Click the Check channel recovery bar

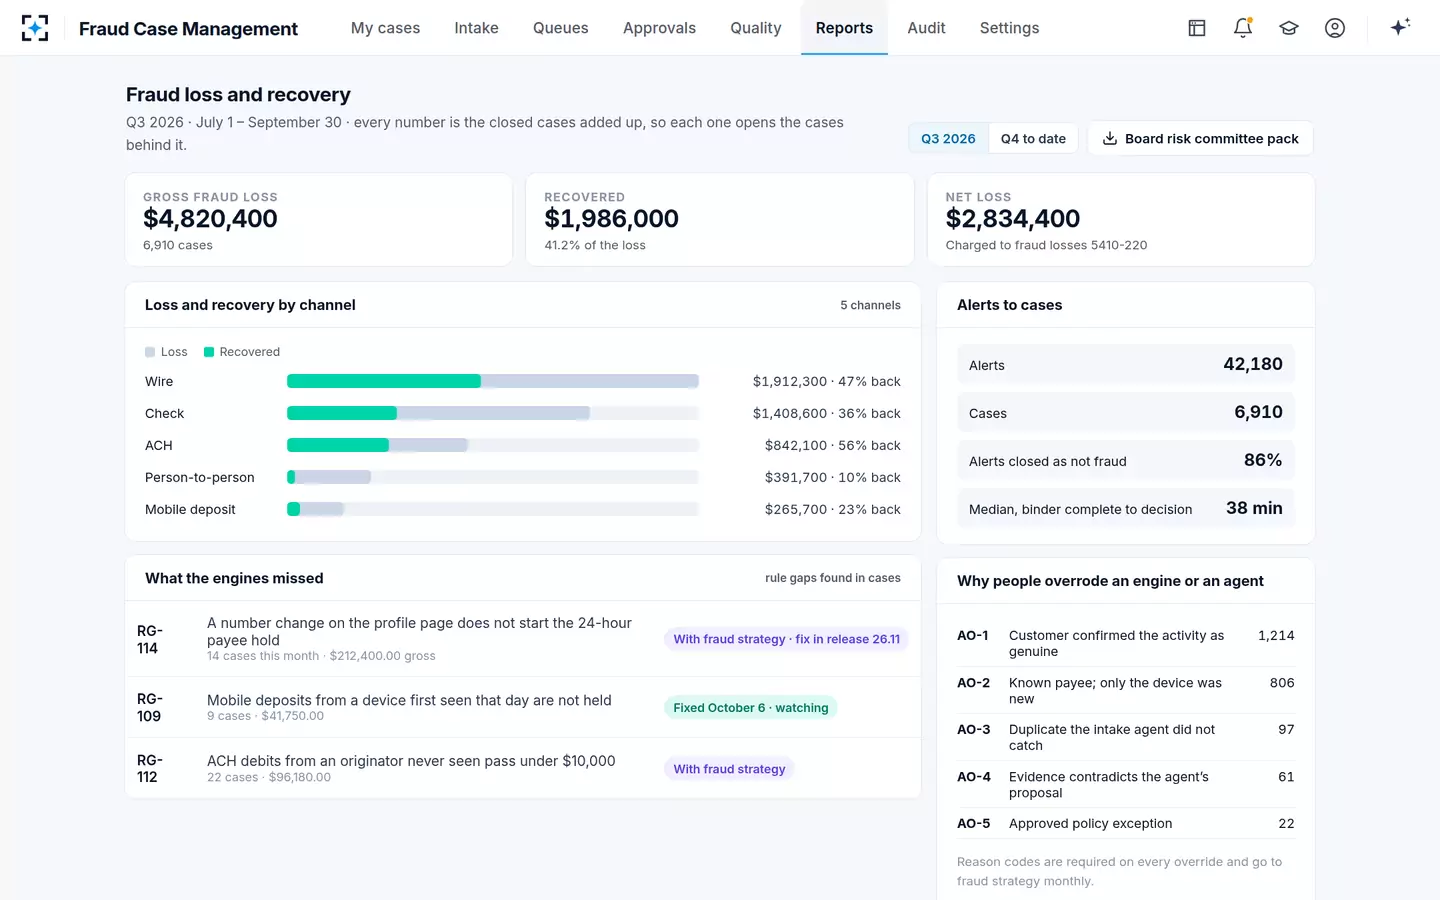(x=342, y=413)
